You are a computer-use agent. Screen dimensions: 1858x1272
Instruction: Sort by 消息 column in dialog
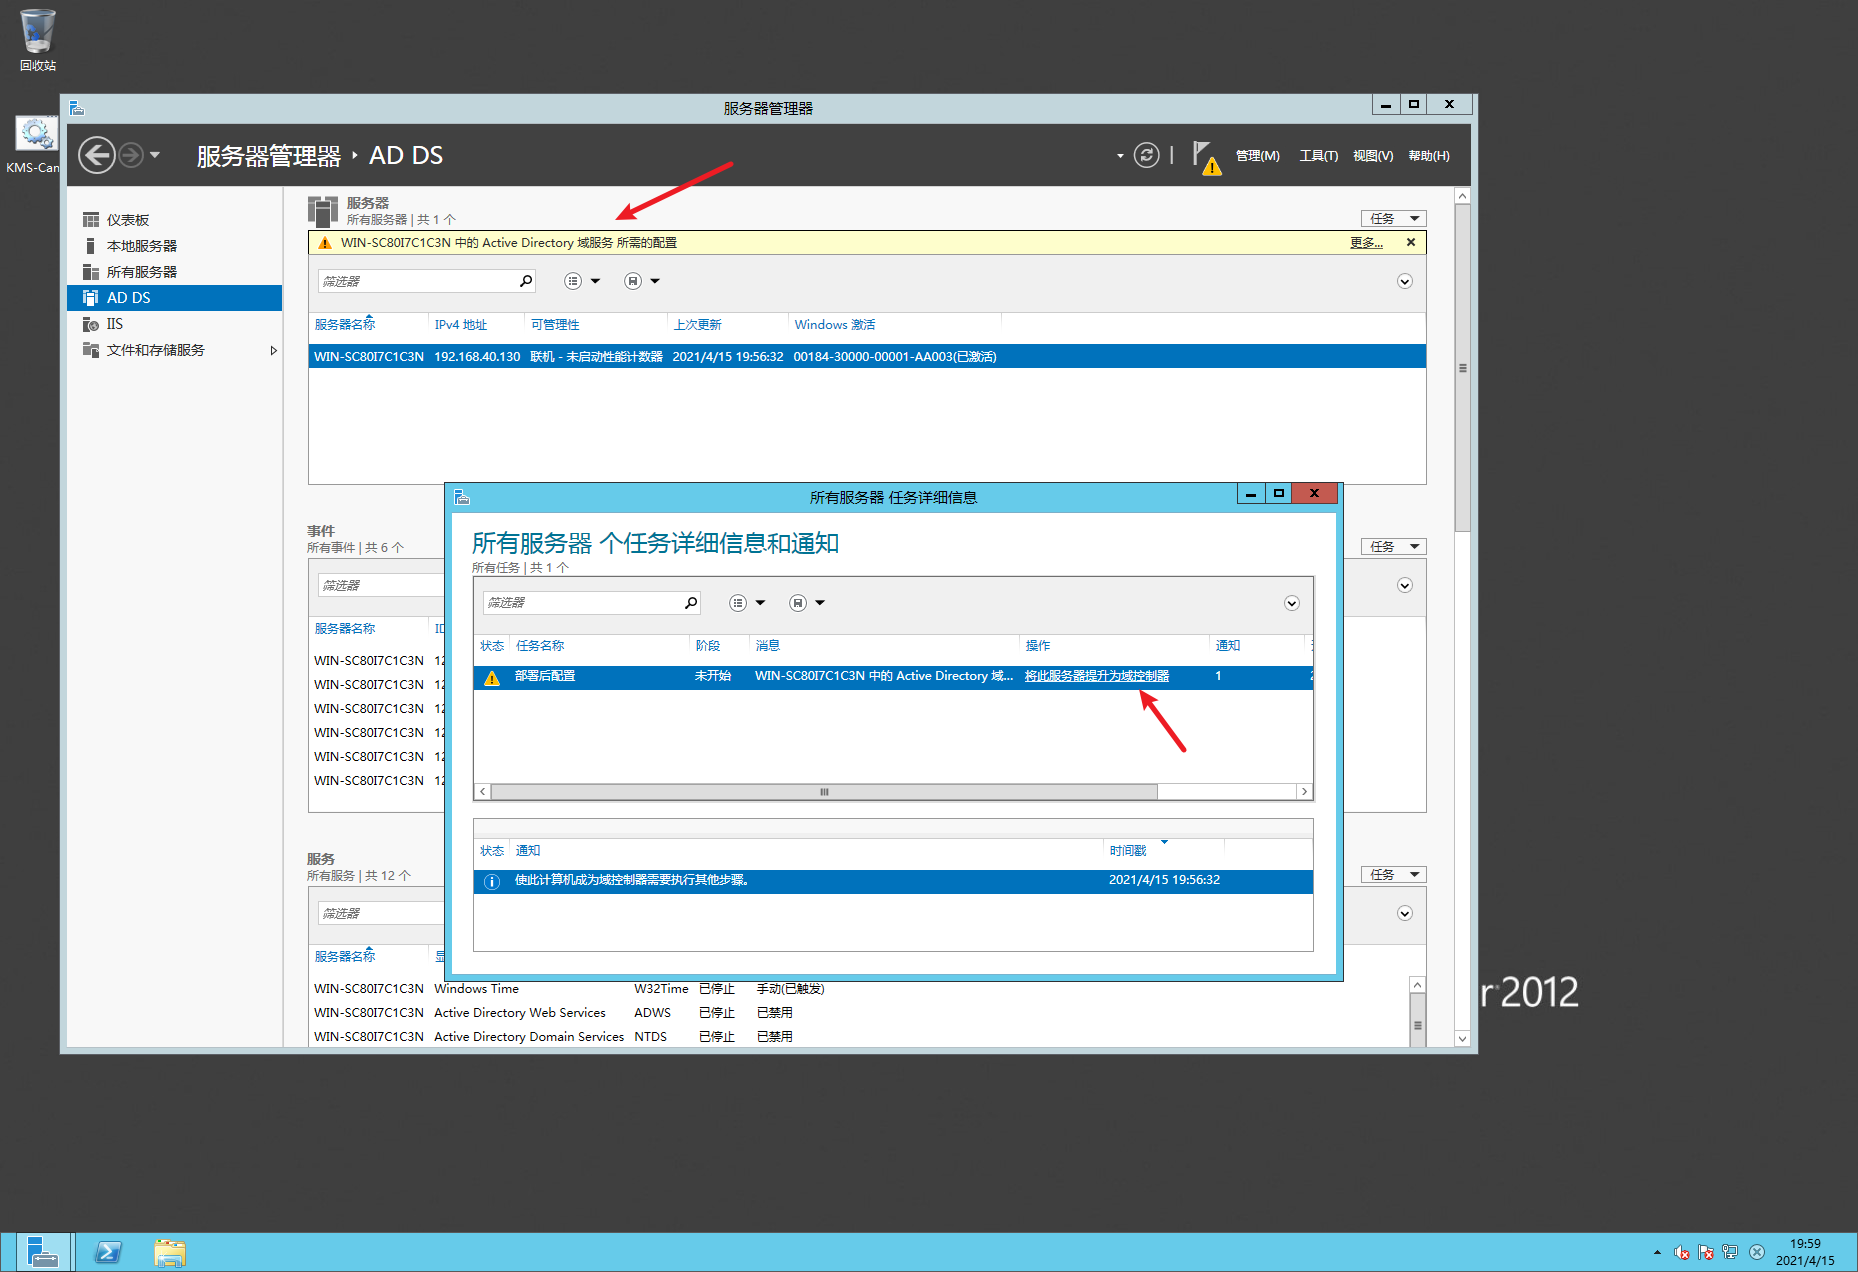pos(768,645)
